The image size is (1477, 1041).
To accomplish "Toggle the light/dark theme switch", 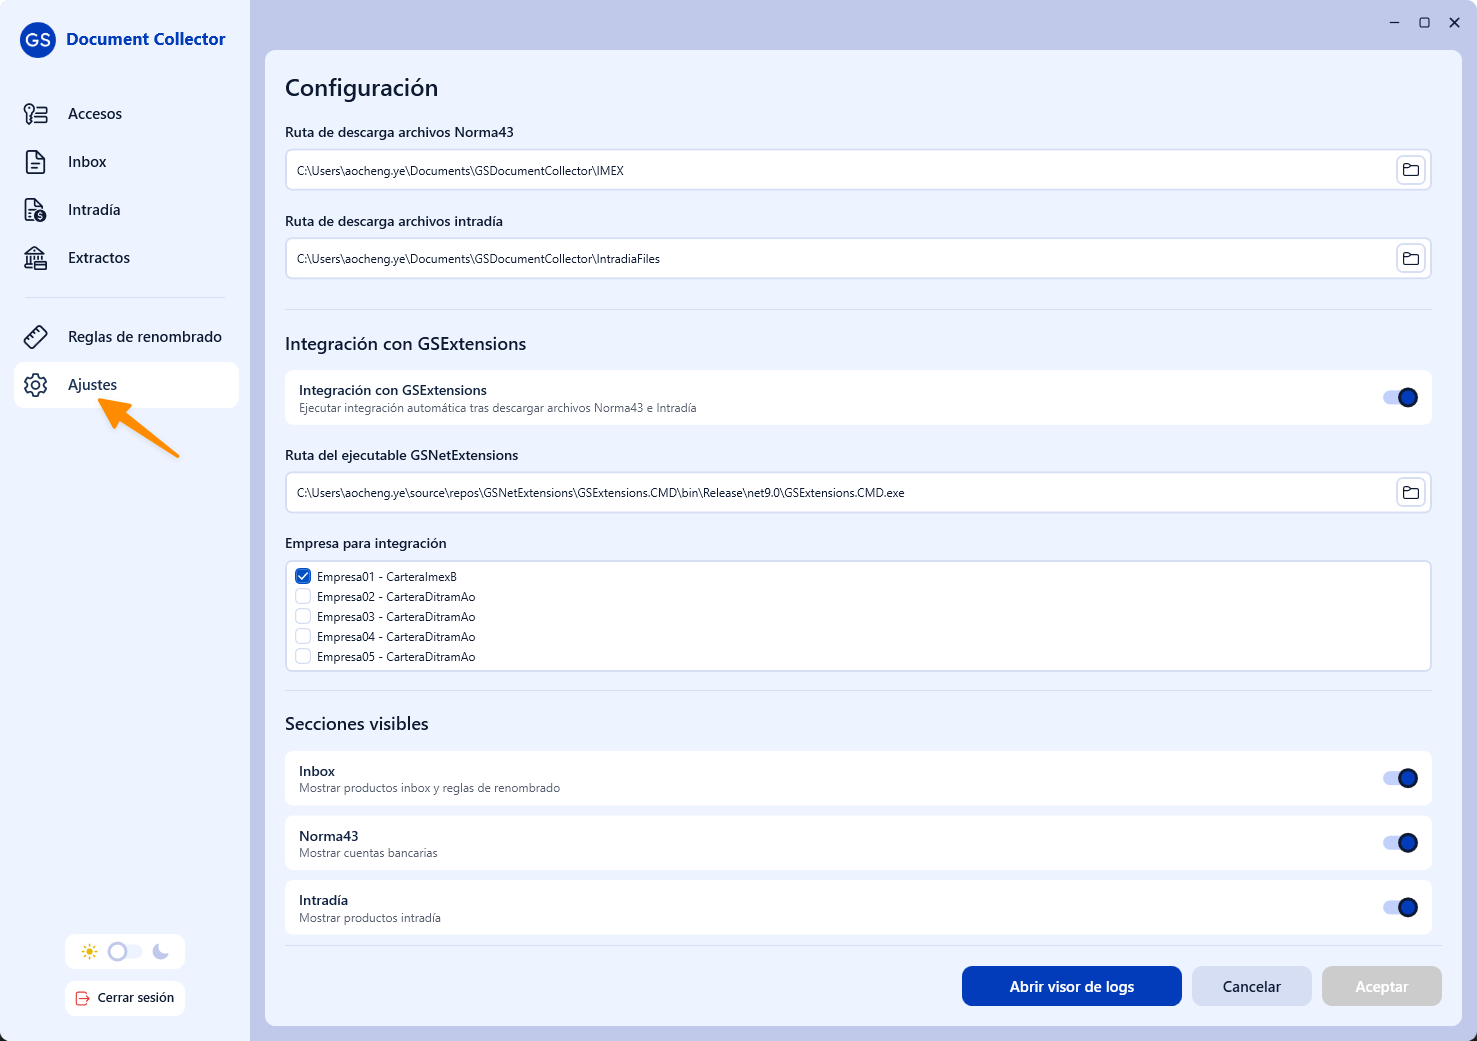I will tap(125, 952).
